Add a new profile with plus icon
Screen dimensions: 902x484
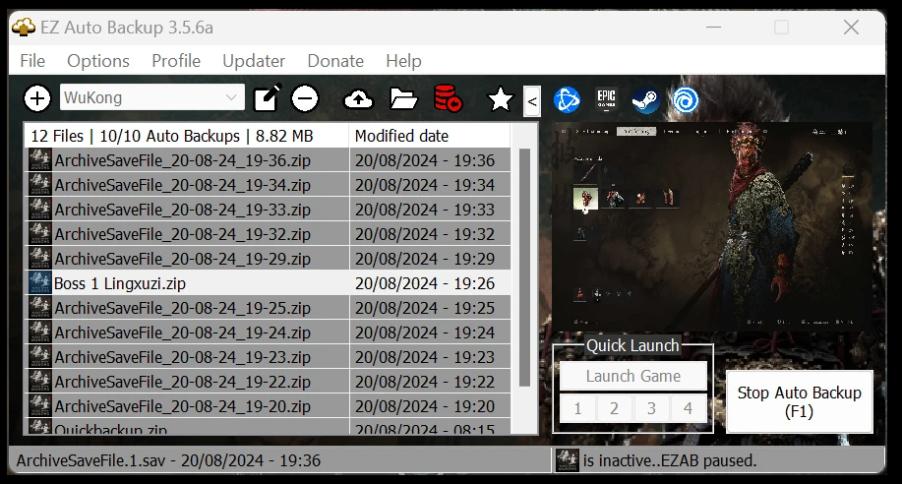pyautogui.click(x=37, y=98)
